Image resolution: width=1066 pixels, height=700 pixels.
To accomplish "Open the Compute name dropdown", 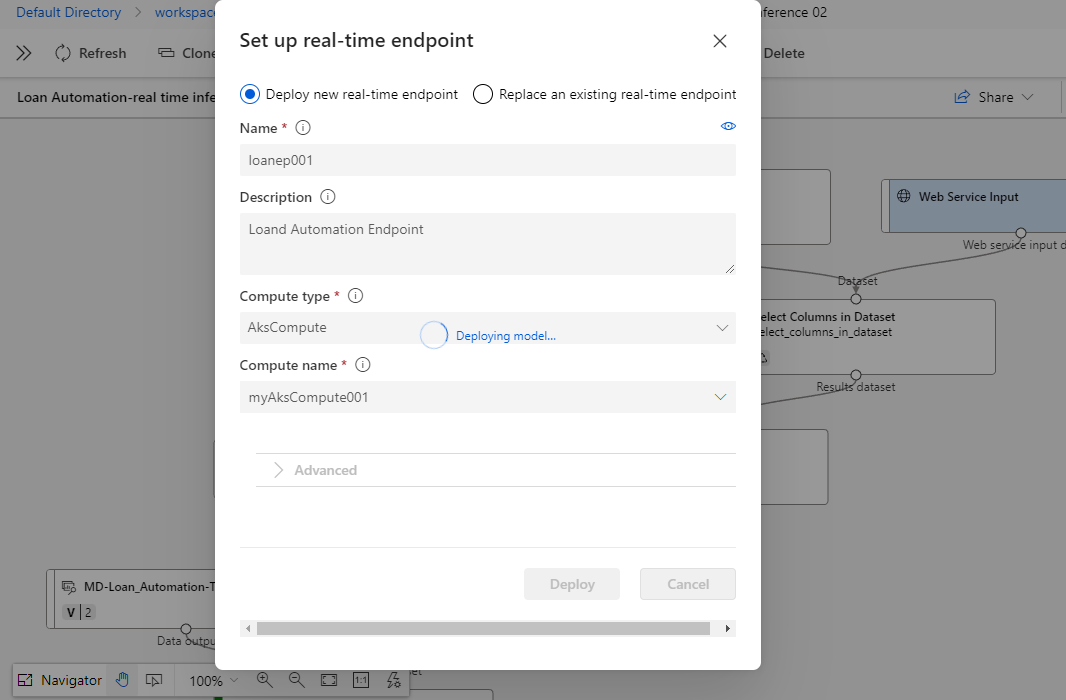I will coord(720,396).
